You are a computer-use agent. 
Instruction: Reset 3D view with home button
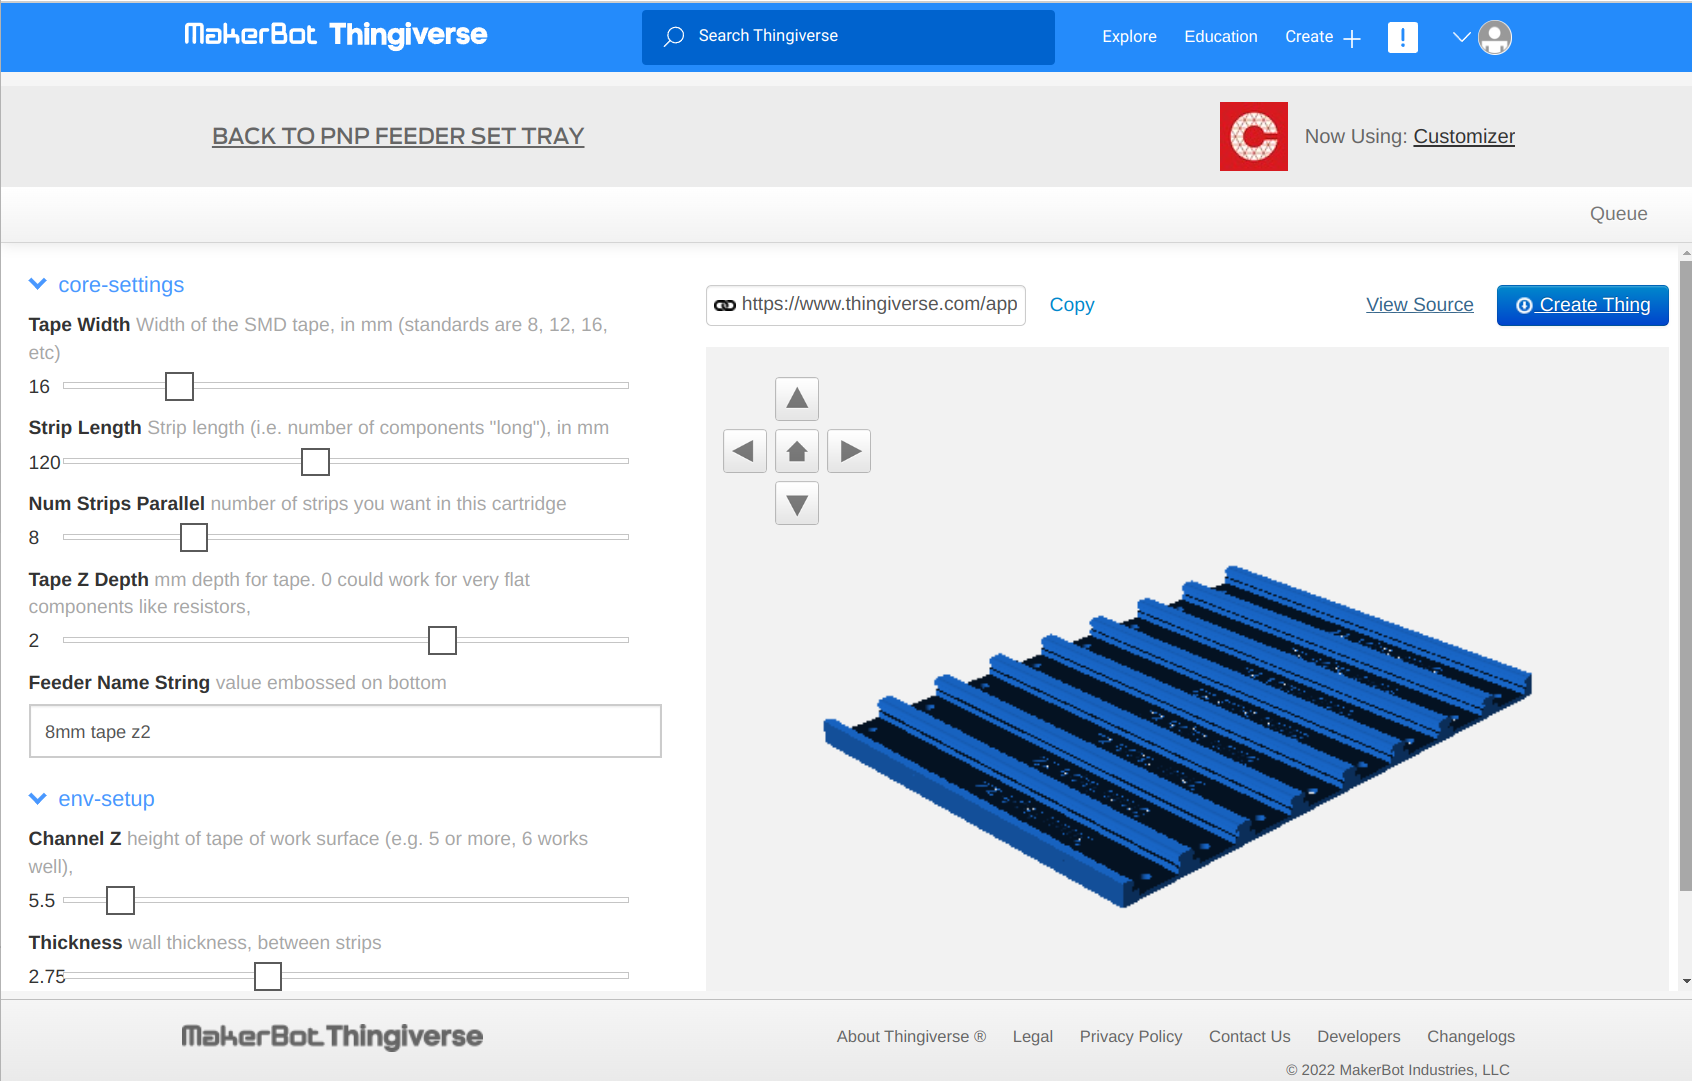tap(797, 451)
